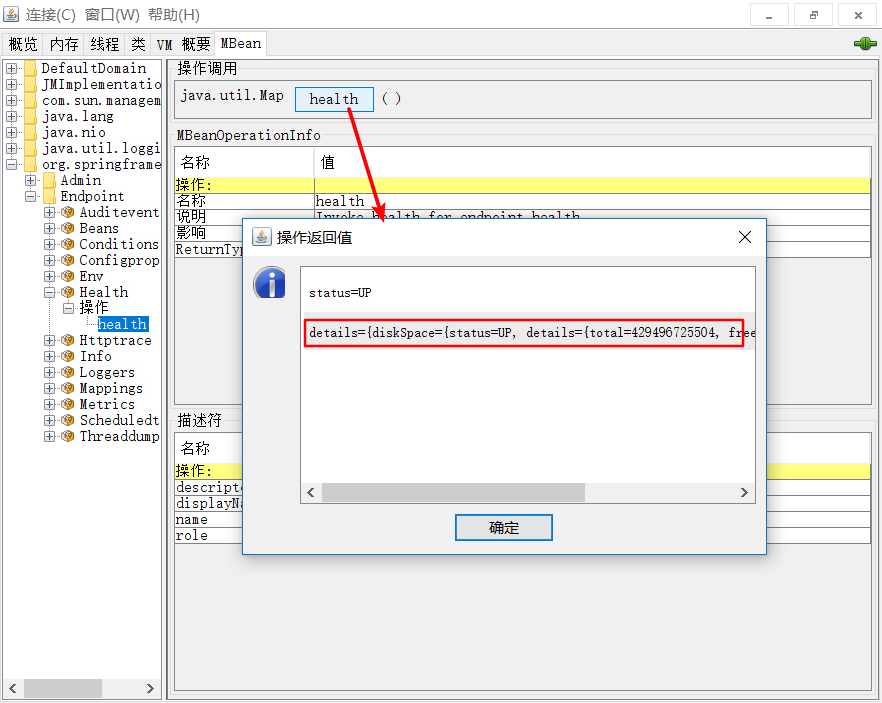Viewport: 882px width, 703px height.
Task: Expand the DefaultDomain tree node
Action: tap(12, 68)
